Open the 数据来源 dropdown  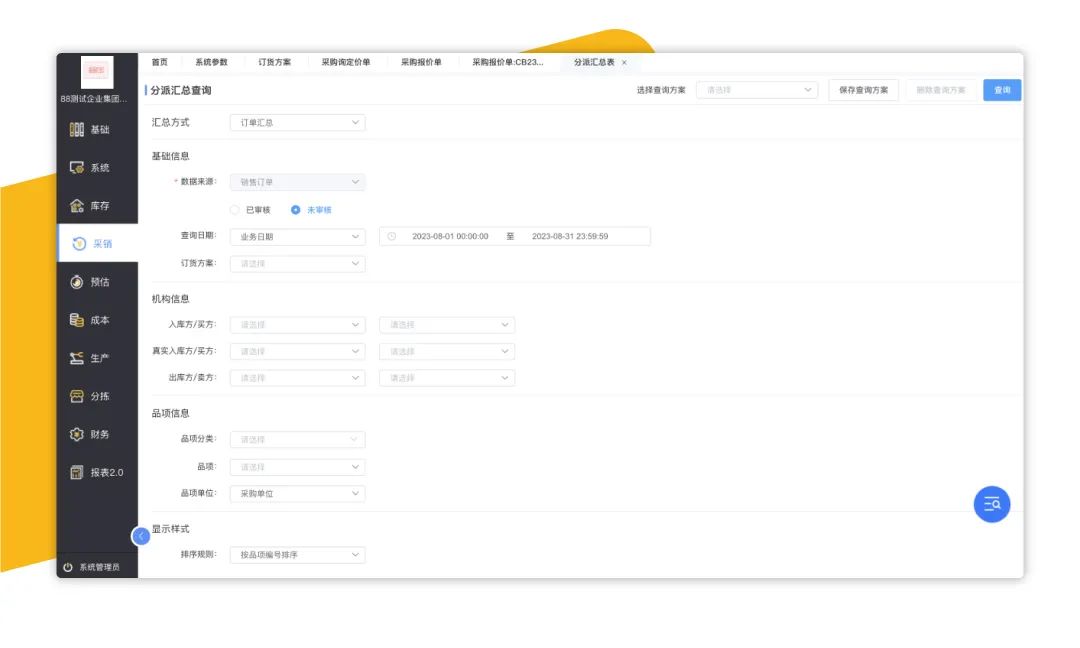click(x=298, y=182)
